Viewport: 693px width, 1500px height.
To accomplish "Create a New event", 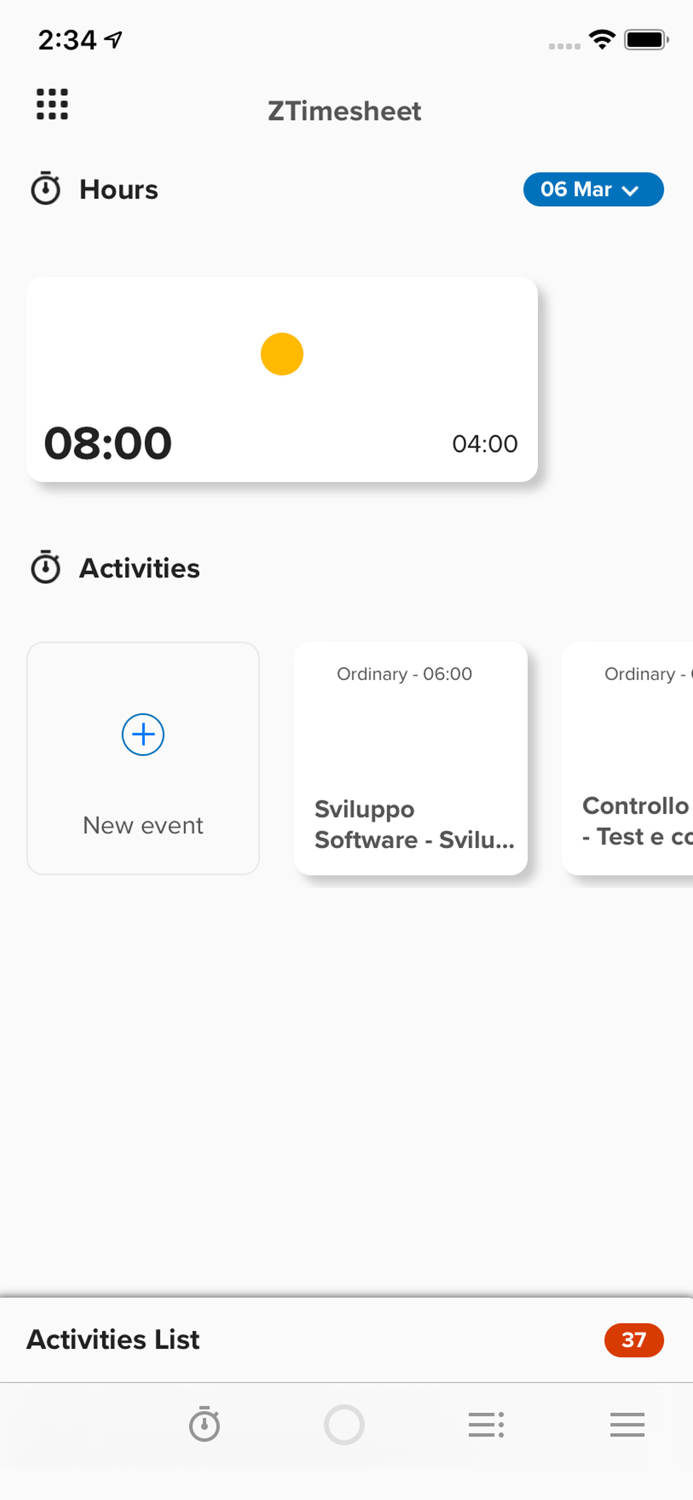I will pyautogui.click(x=142, y=758).
